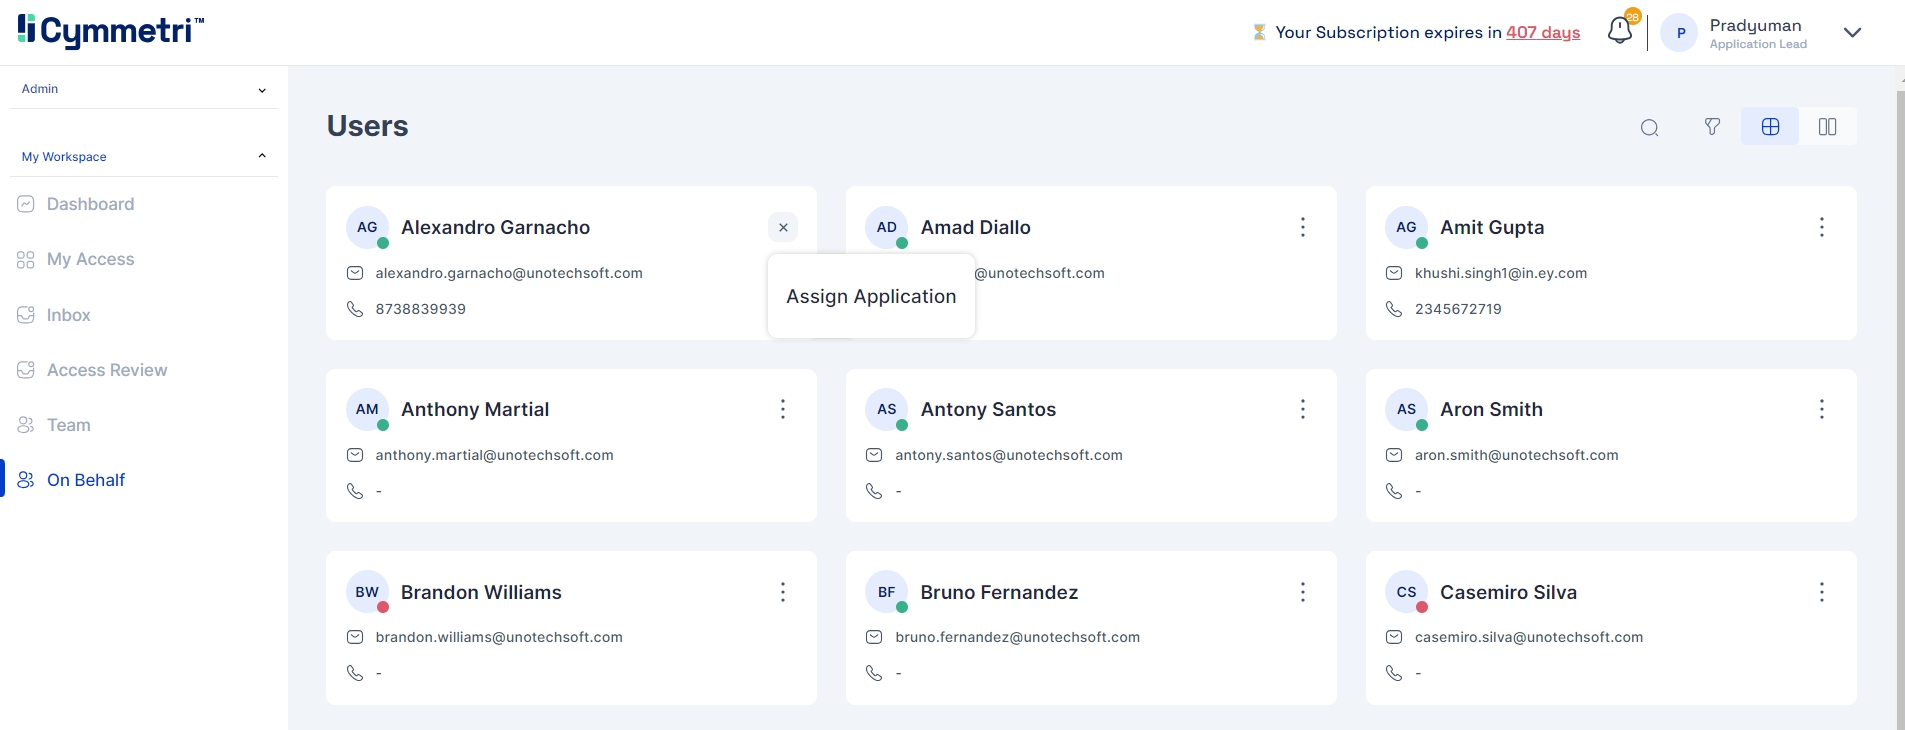Switch to column list view
1905x730 pixels.
click(x=1827, y=127)
